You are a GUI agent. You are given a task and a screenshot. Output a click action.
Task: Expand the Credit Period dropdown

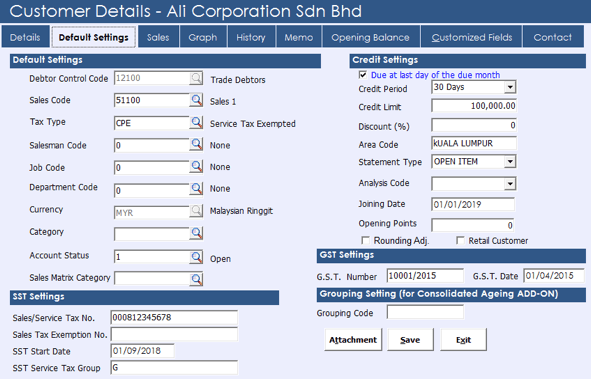[510, 87]
